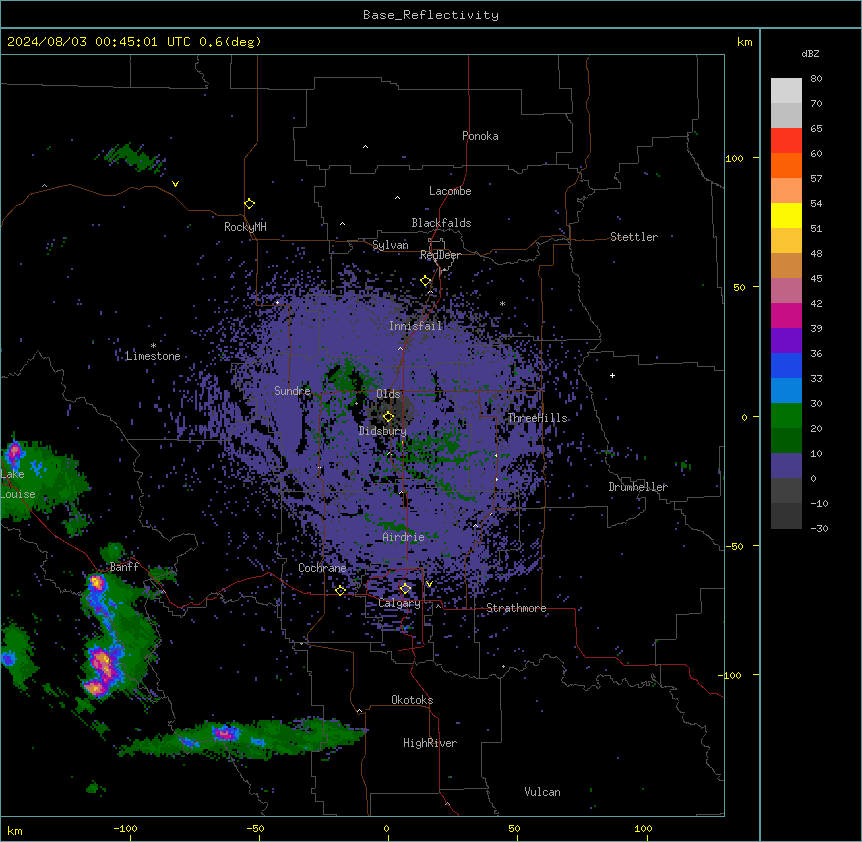The width and height of the screenshot is (862, 842).
Task: Click the Banff label
Action: (x=124, y=567)
